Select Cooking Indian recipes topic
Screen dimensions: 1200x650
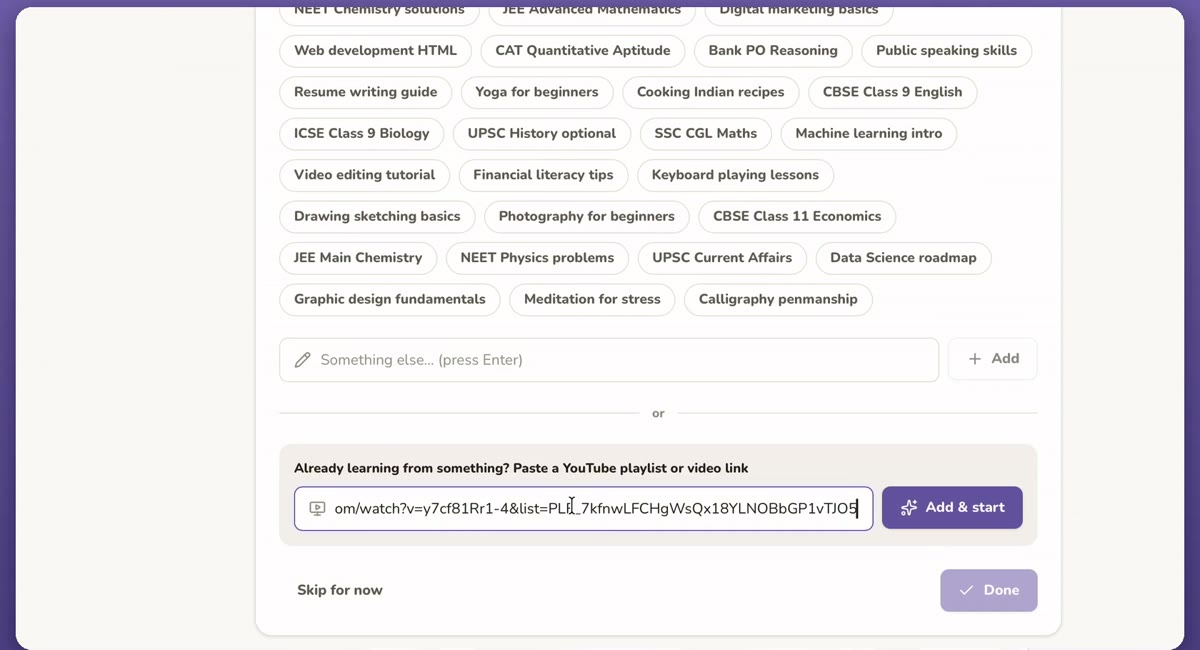(x=711, y=92)
